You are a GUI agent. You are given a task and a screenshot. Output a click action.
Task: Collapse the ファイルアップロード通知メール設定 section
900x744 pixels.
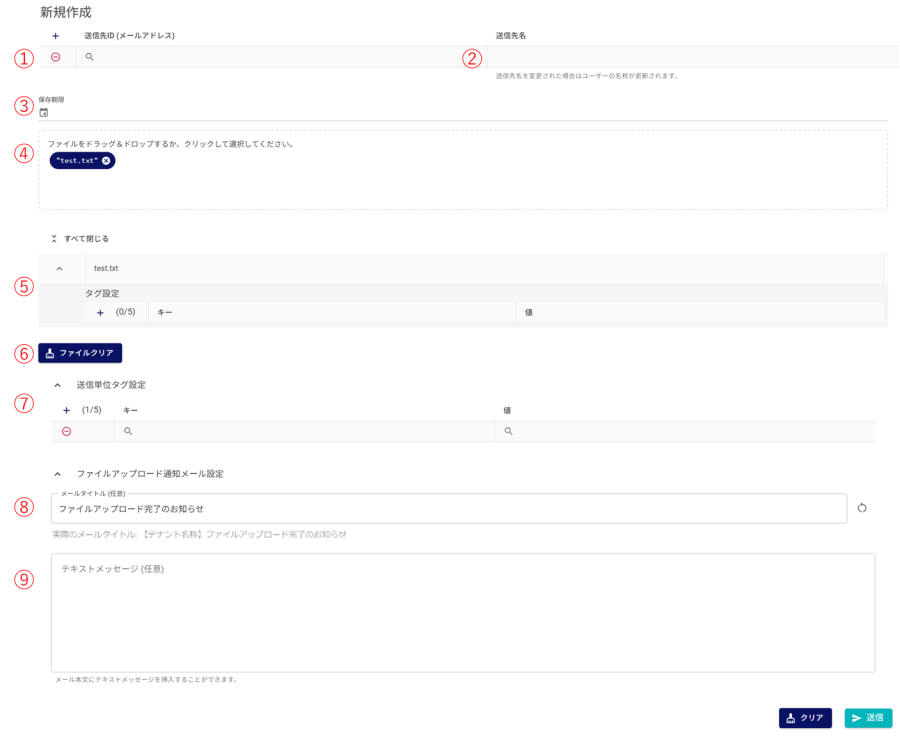(58, 474)
